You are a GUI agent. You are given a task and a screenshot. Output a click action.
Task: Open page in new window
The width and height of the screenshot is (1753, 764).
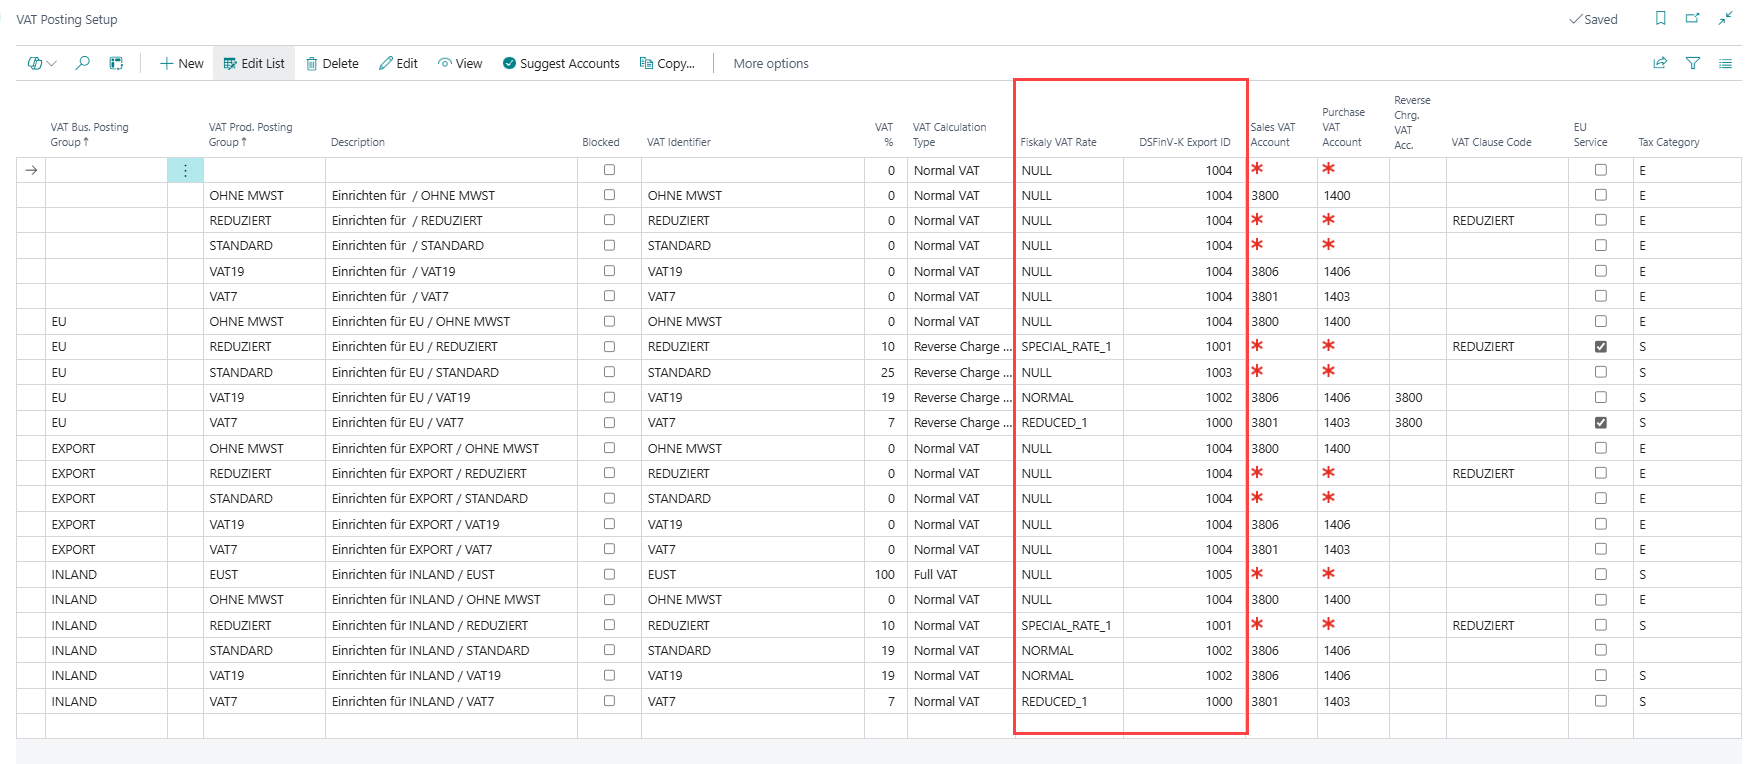coord(1693,19)
